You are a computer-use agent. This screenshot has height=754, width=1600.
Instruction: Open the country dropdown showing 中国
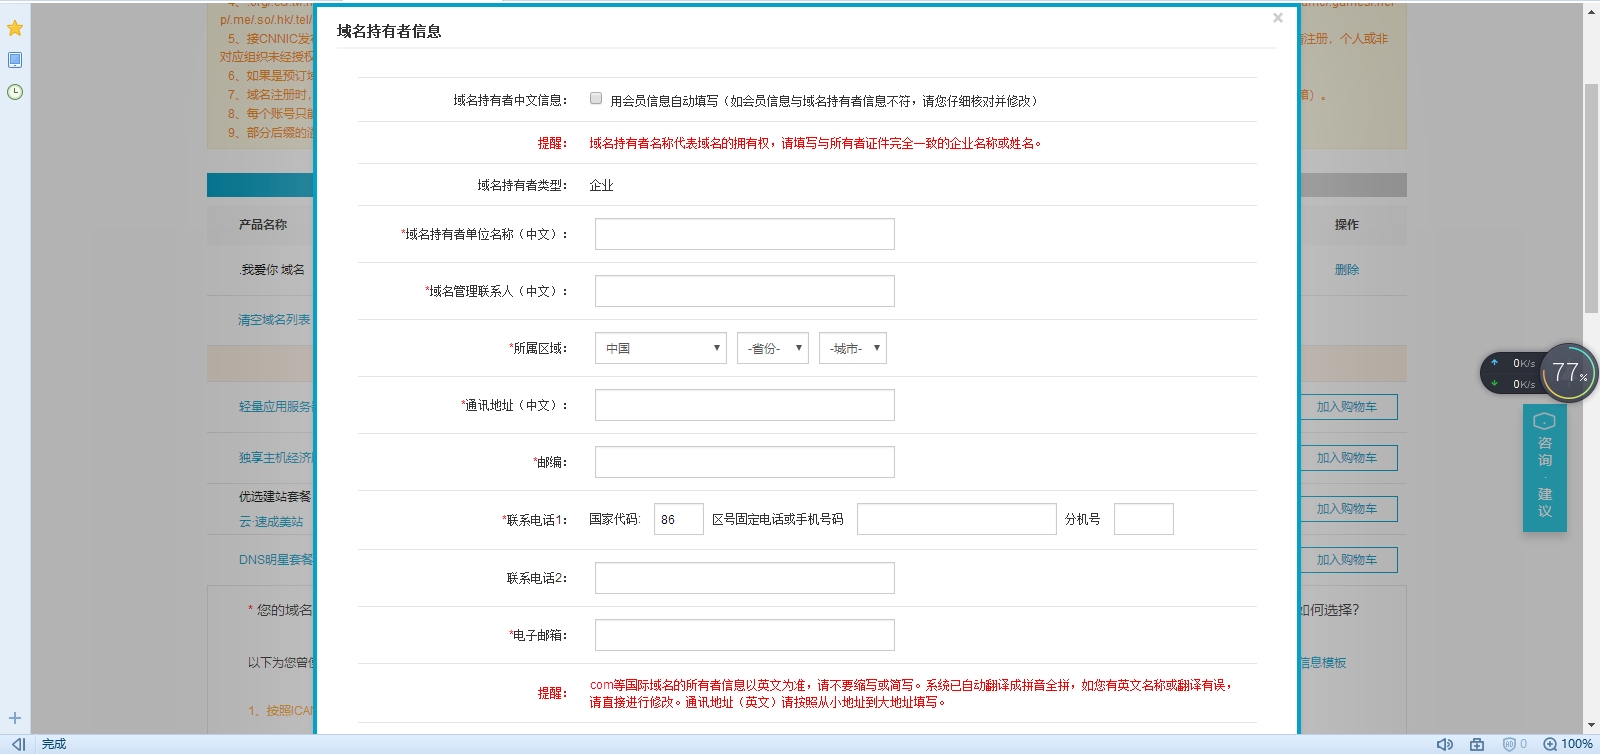[661, 348]
